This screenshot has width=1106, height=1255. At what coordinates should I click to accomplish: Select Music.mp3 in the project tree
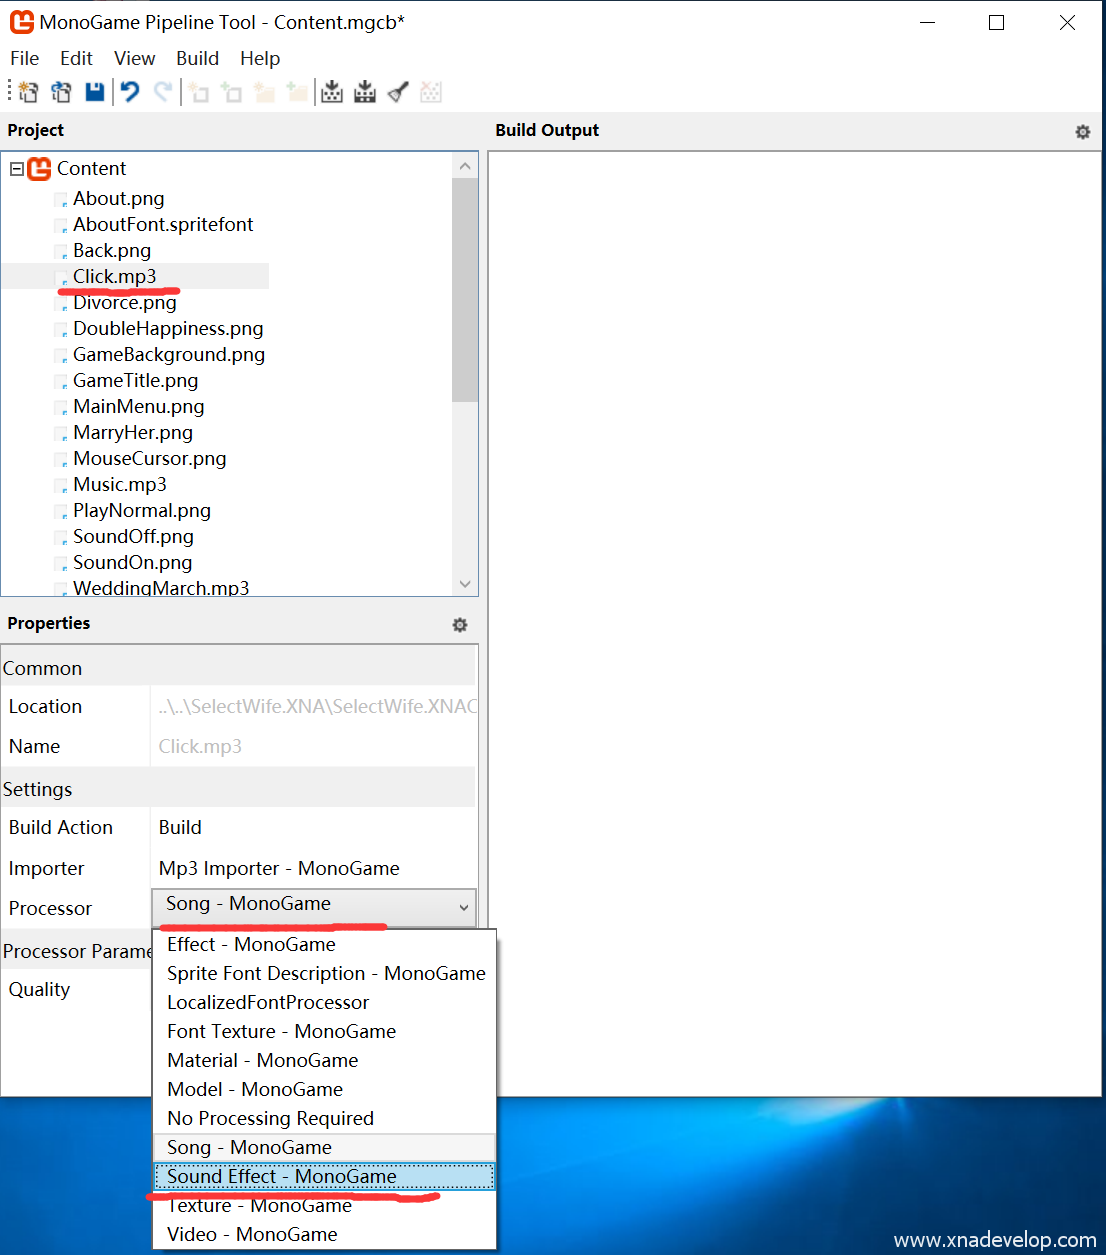pos(119,485)
